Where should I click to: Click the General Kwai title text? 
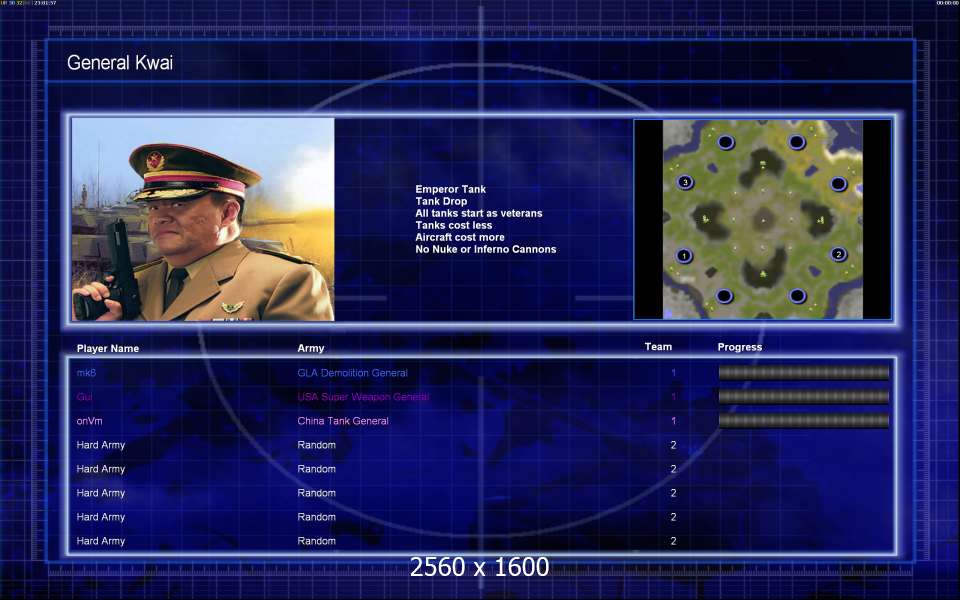(x=120, y=62)
